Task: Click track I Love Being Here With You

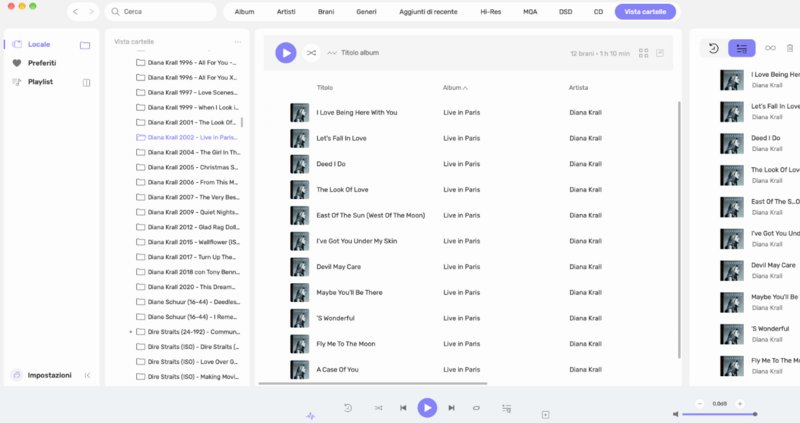Action: (x=357, y=113)
